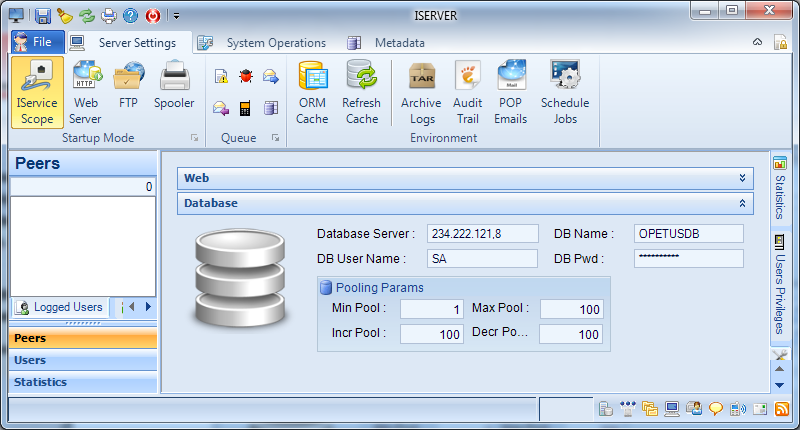Click the lock page icon at ribbon right

coord(780,42)
